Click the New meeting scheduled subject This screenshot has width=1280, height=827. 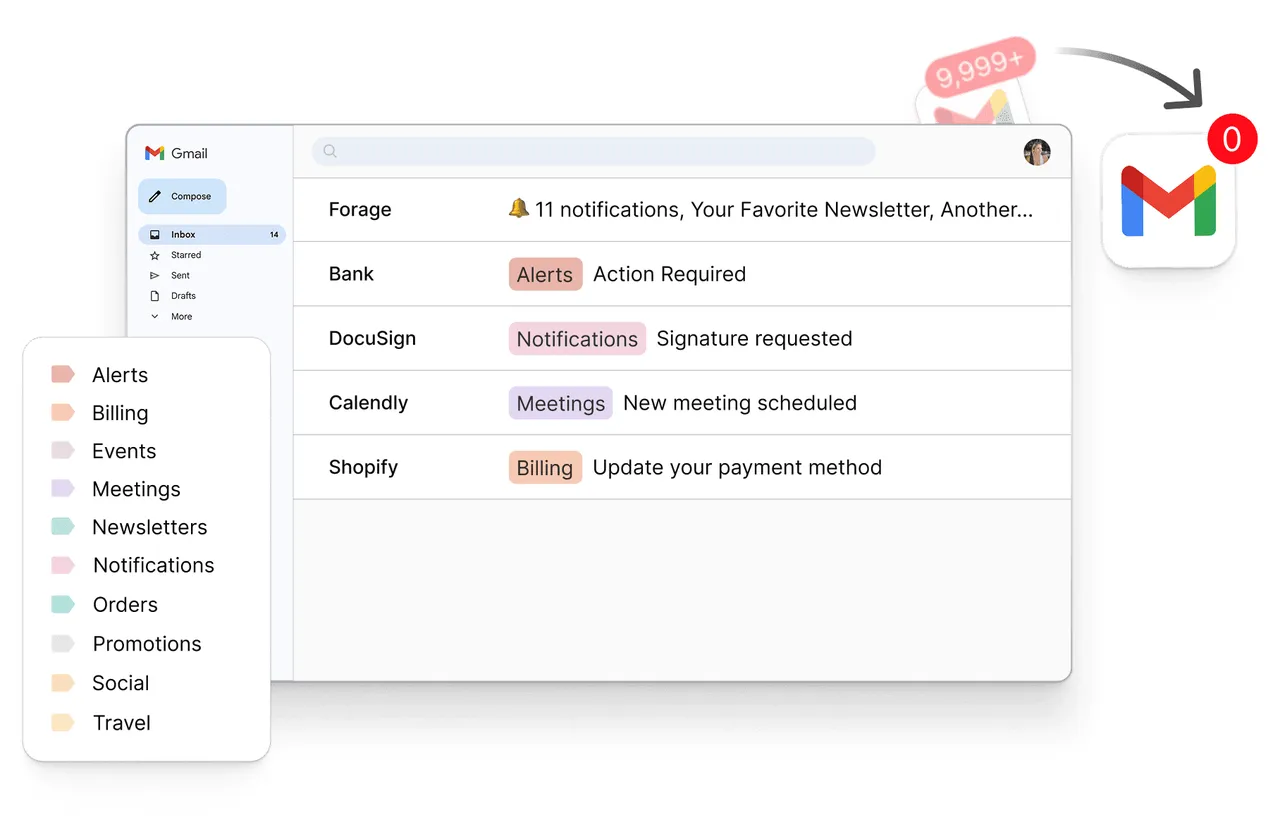(x=740, y=403)
